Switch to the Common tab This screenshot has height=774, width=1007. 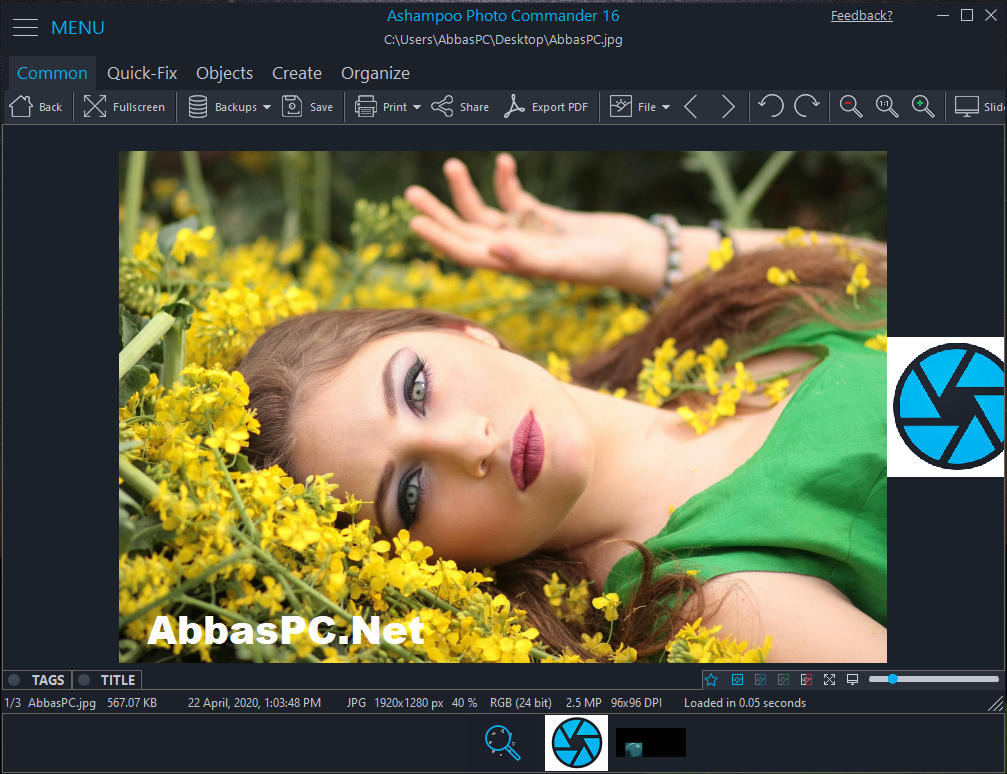(52, 73)
